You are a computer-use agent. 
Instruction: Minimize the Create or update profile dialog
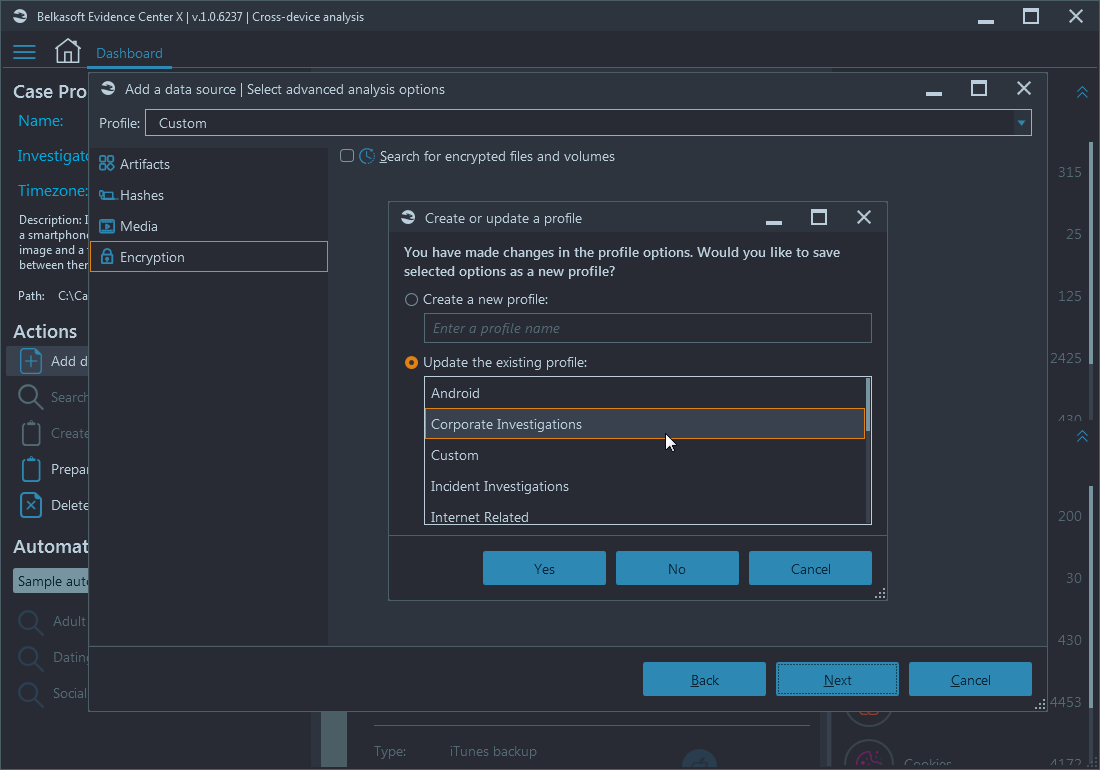click(x=774, y=222)
